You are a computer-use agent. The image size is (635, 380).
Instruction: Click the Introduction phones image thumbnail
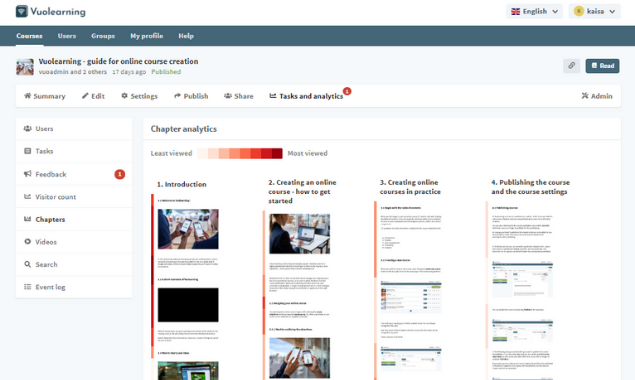[x=188, y=229]
